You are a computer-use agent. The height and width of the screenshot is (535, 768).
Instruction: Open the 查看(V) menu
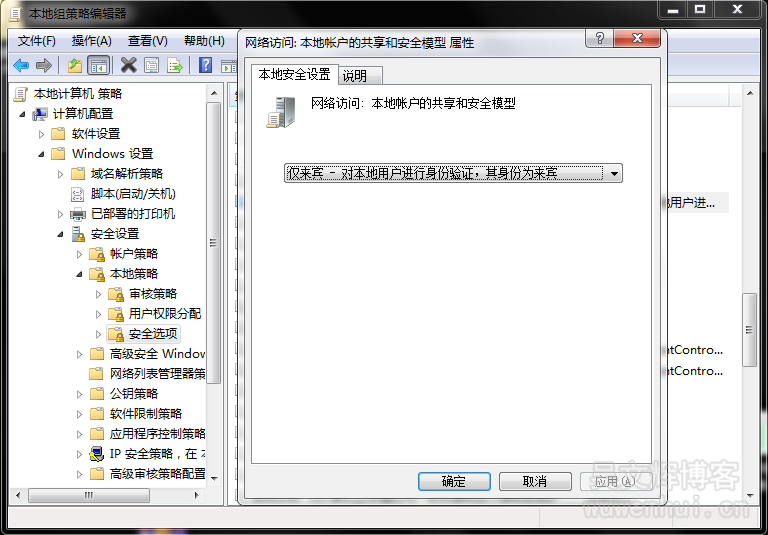(x=147, y=40)
